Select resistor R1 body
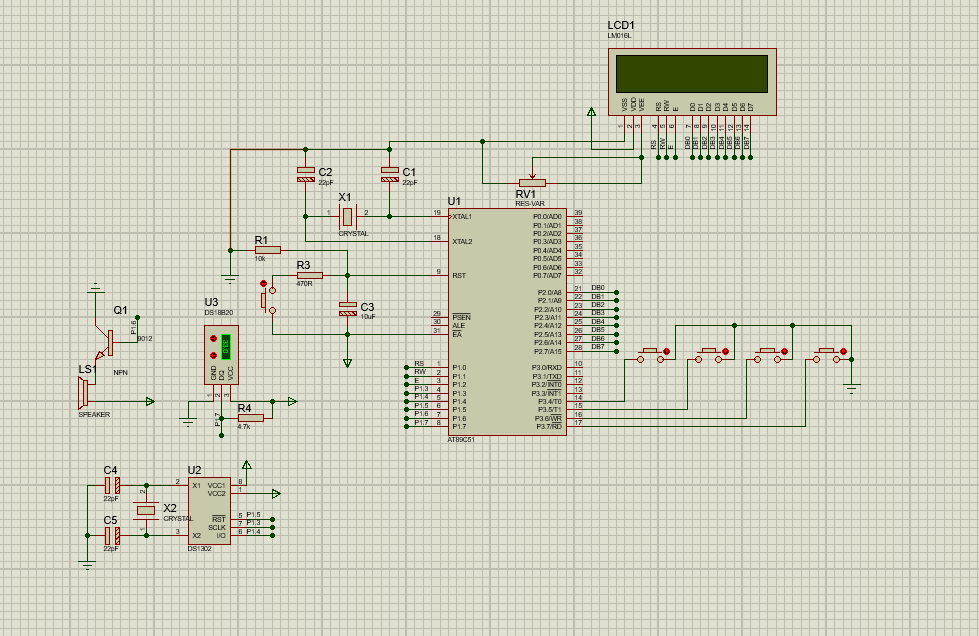 tap(268, 250)
